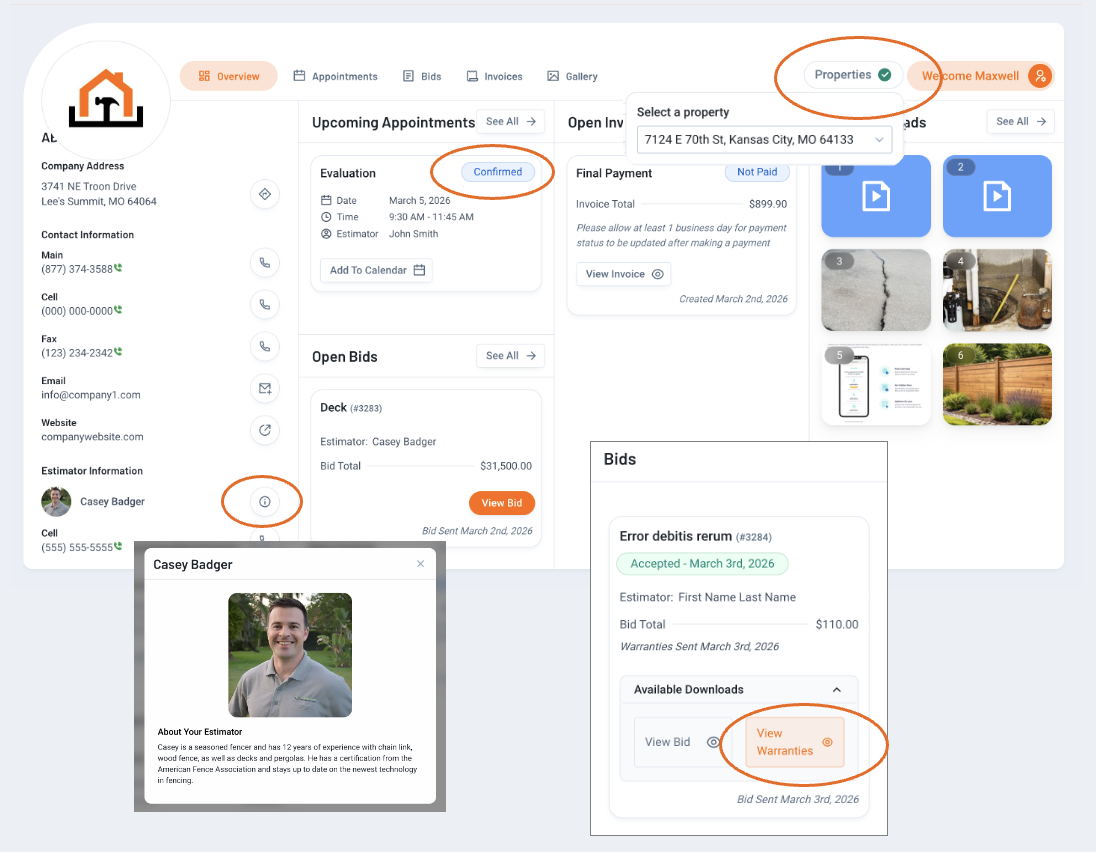1096x852 pixels.
Task: Click the company house logo
Action: 106,98
